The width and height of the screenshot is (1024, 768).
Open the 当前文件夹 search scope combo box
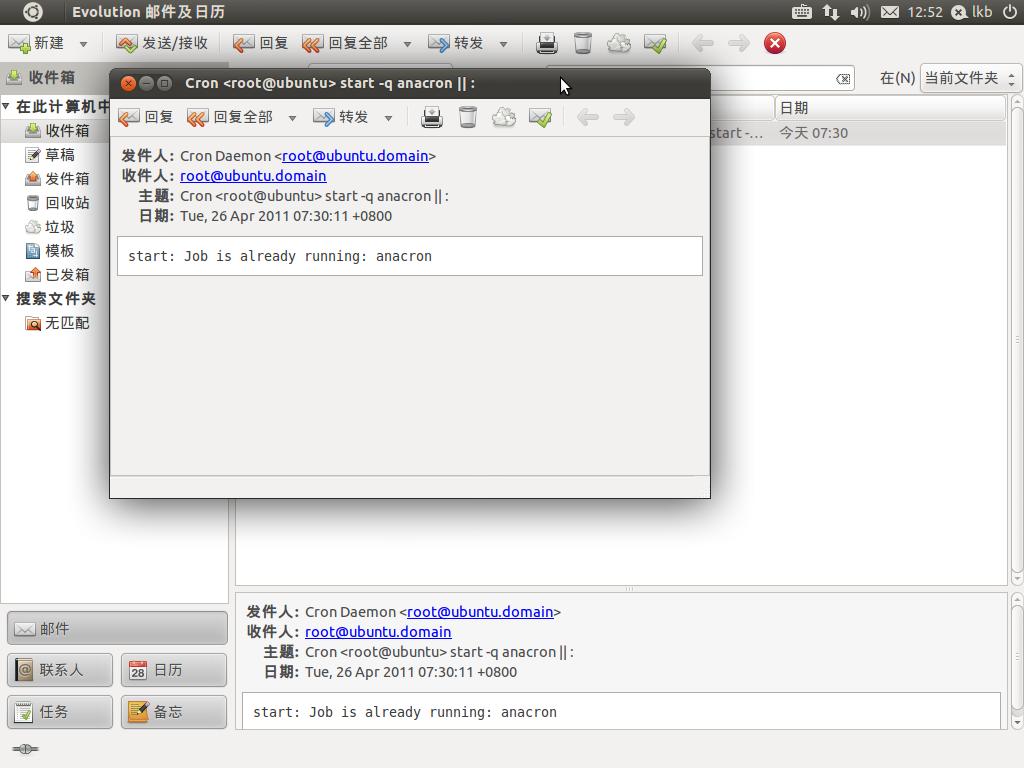tap(970, 78)
